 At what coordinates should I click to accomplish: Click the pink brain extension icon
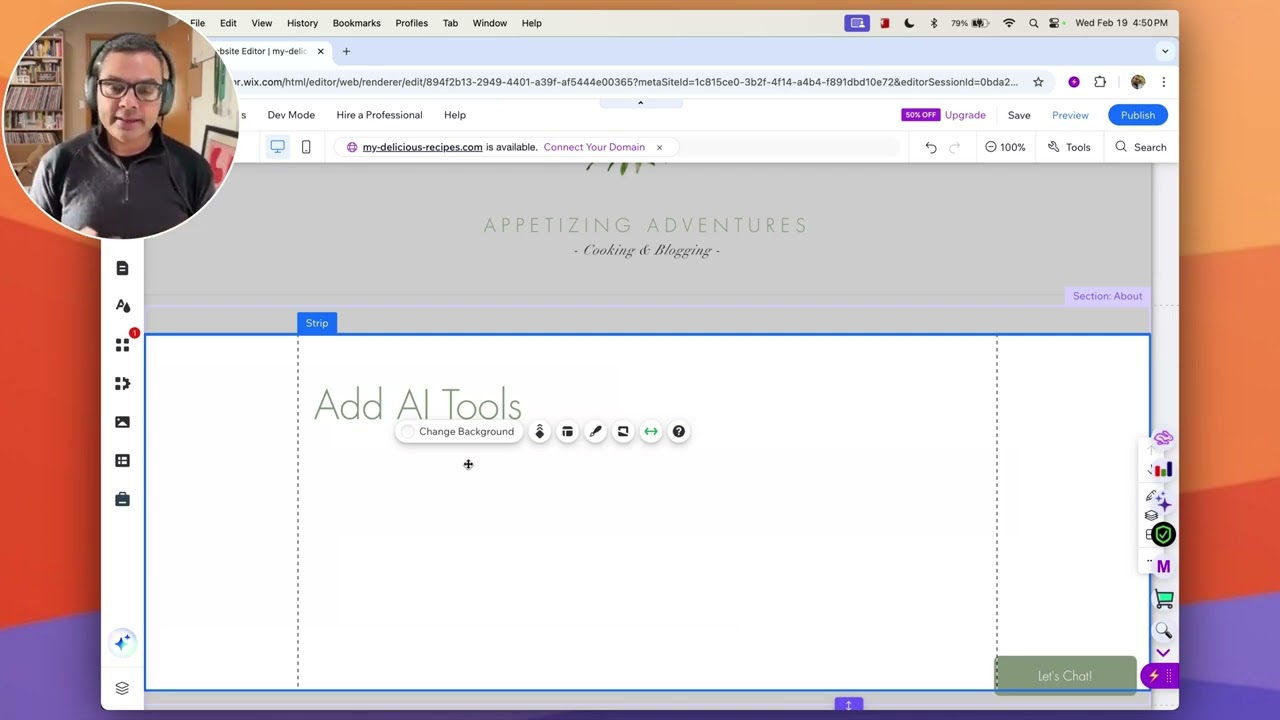click(x=1162, y=439)
